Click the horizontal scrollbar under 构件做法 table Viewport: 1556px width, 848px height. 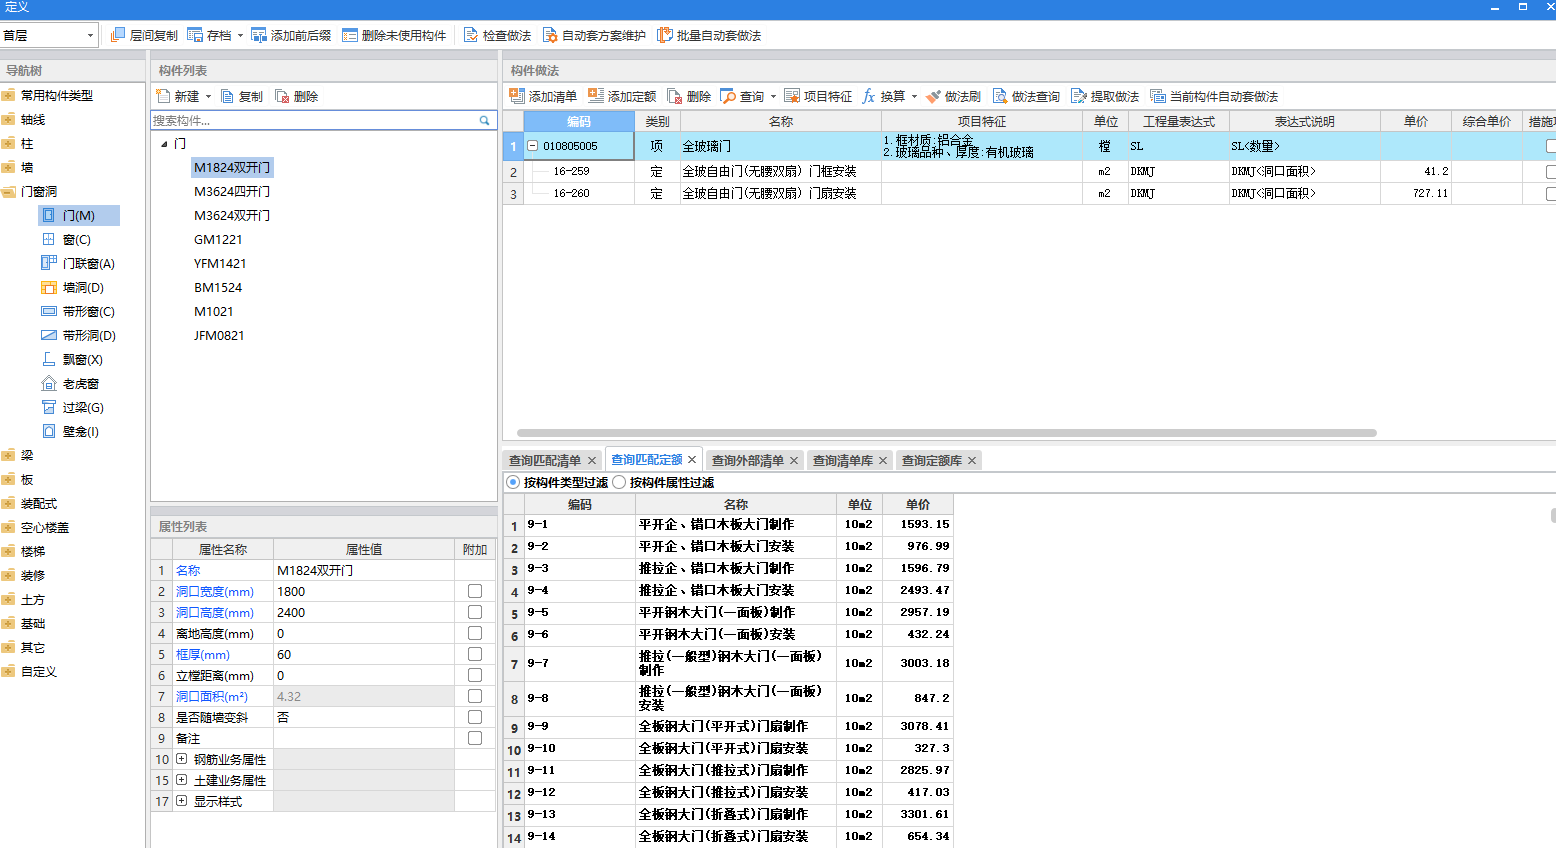947,433
